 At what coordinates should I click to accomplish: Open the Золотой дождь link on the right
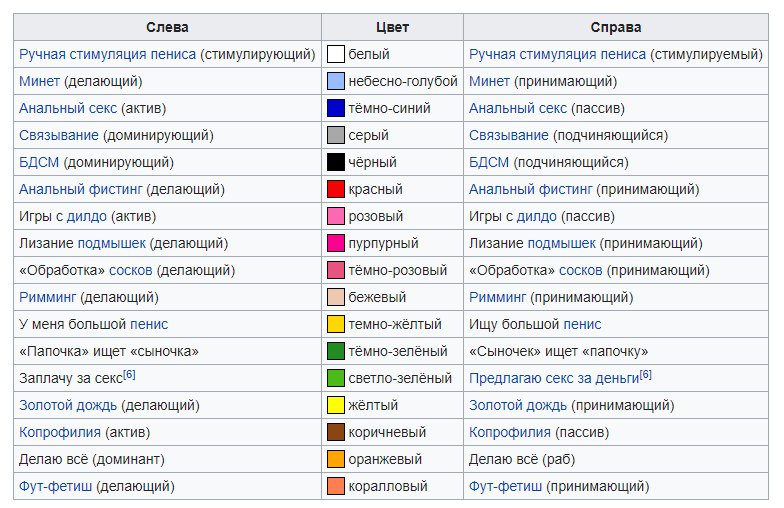[517, 405]
